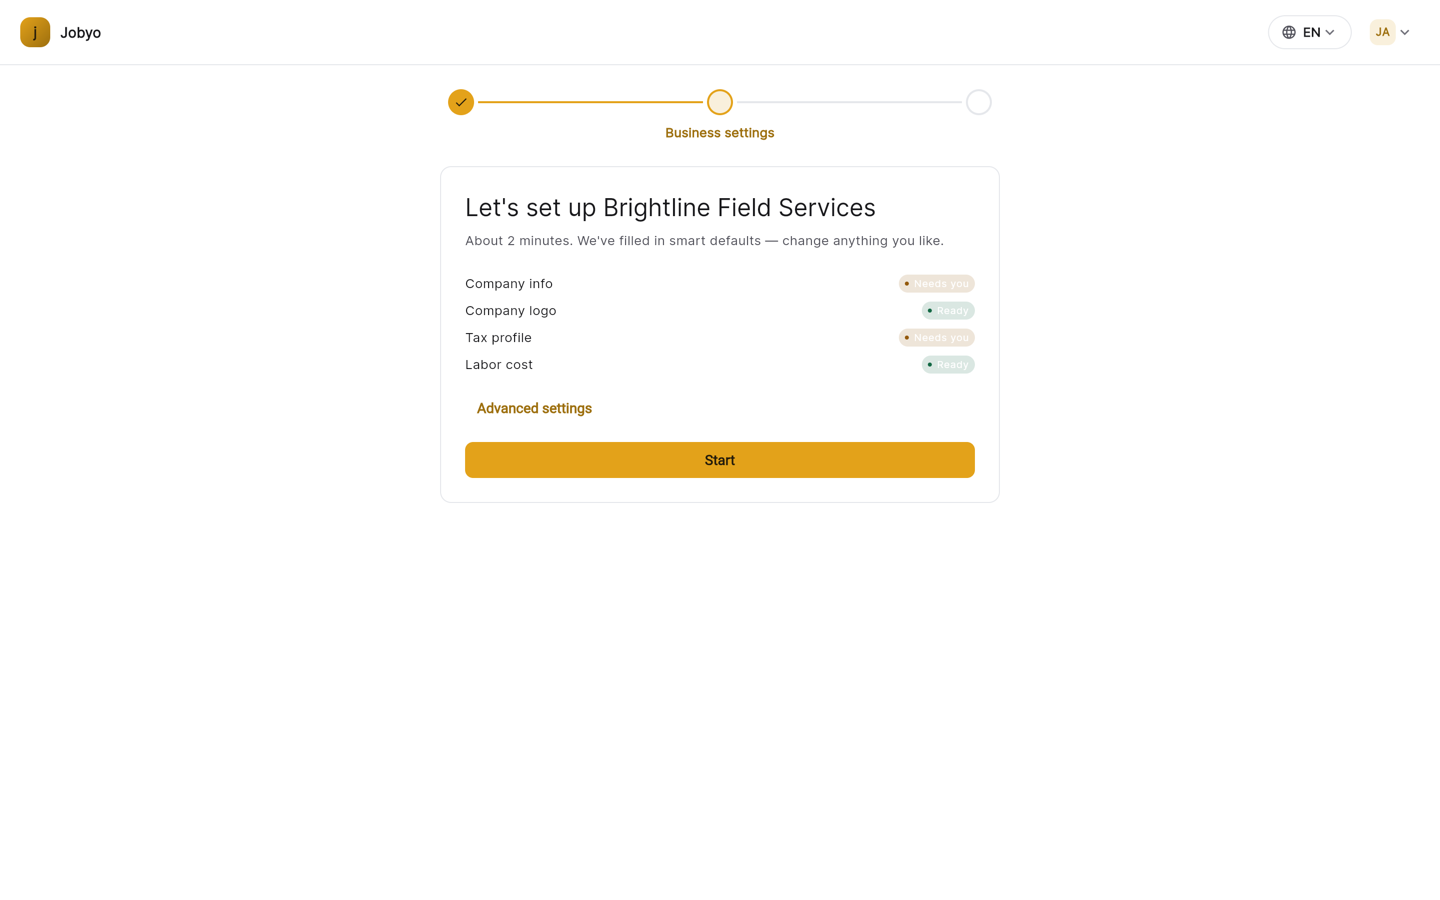Screen dimensions: 1440x900
Task: Open Advanced settings
Action: point(534,408)
